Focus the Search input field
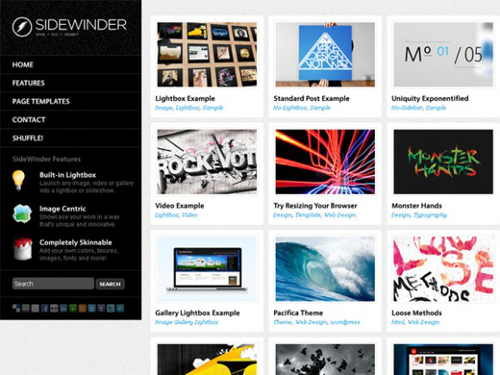Viewport: 500px width, 375px height. tap(53, 284)
